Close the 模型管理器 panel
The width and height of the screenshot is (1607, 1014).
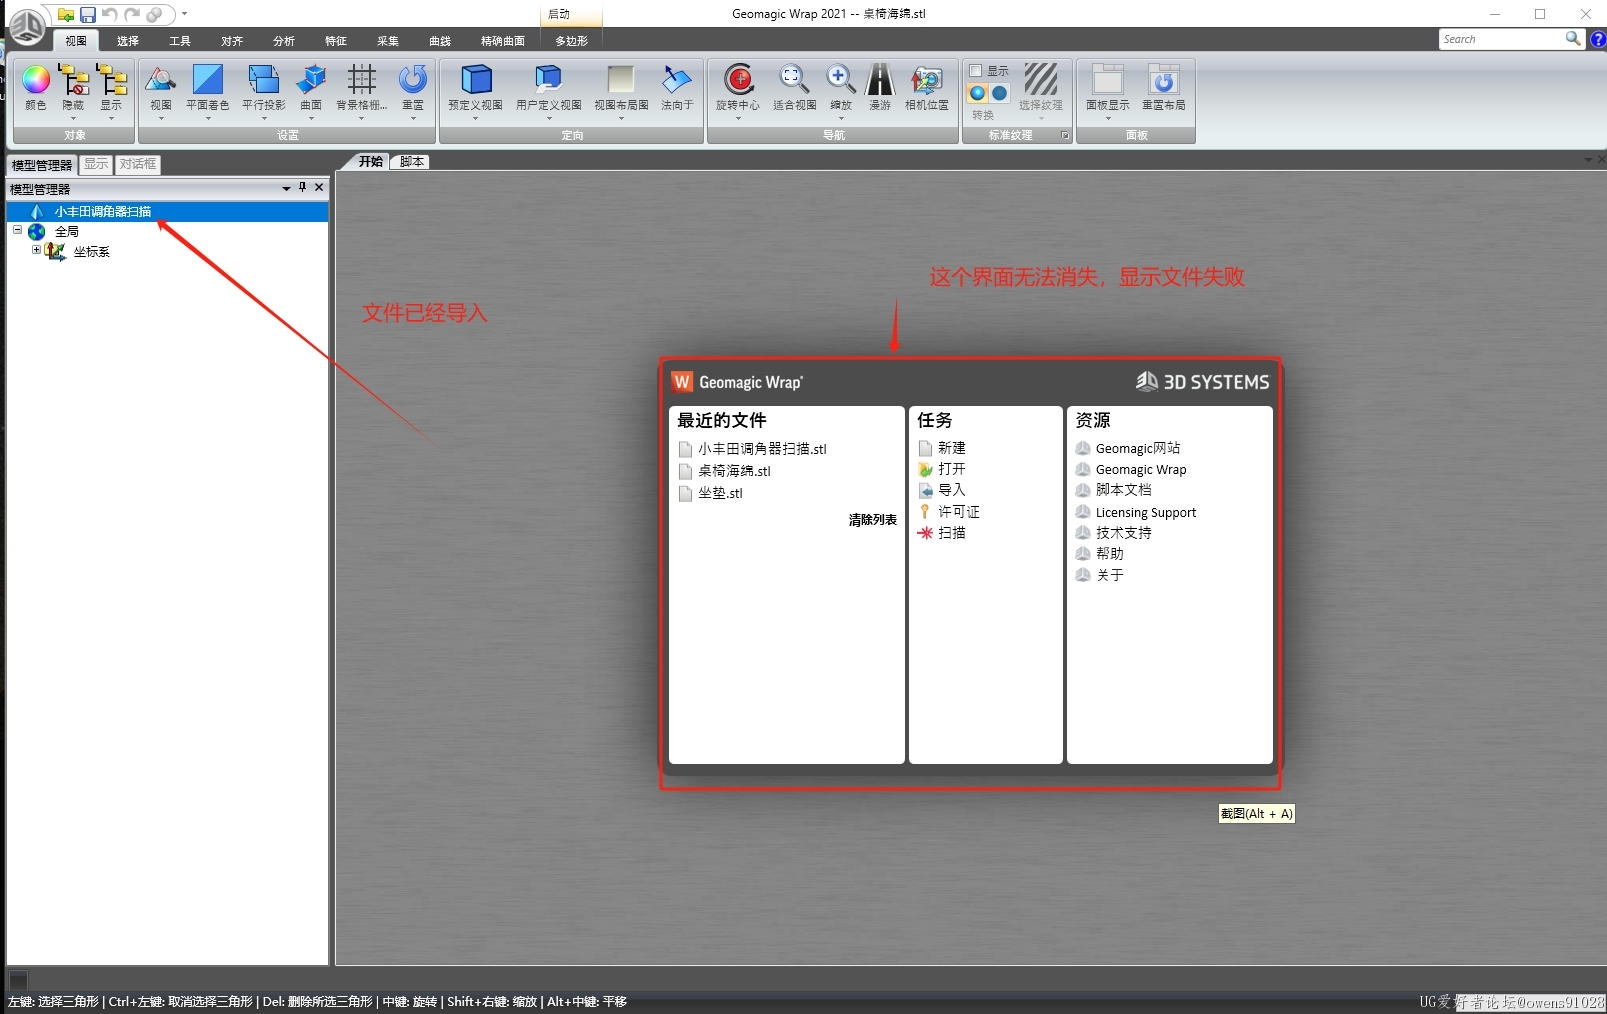click(319, 187)
